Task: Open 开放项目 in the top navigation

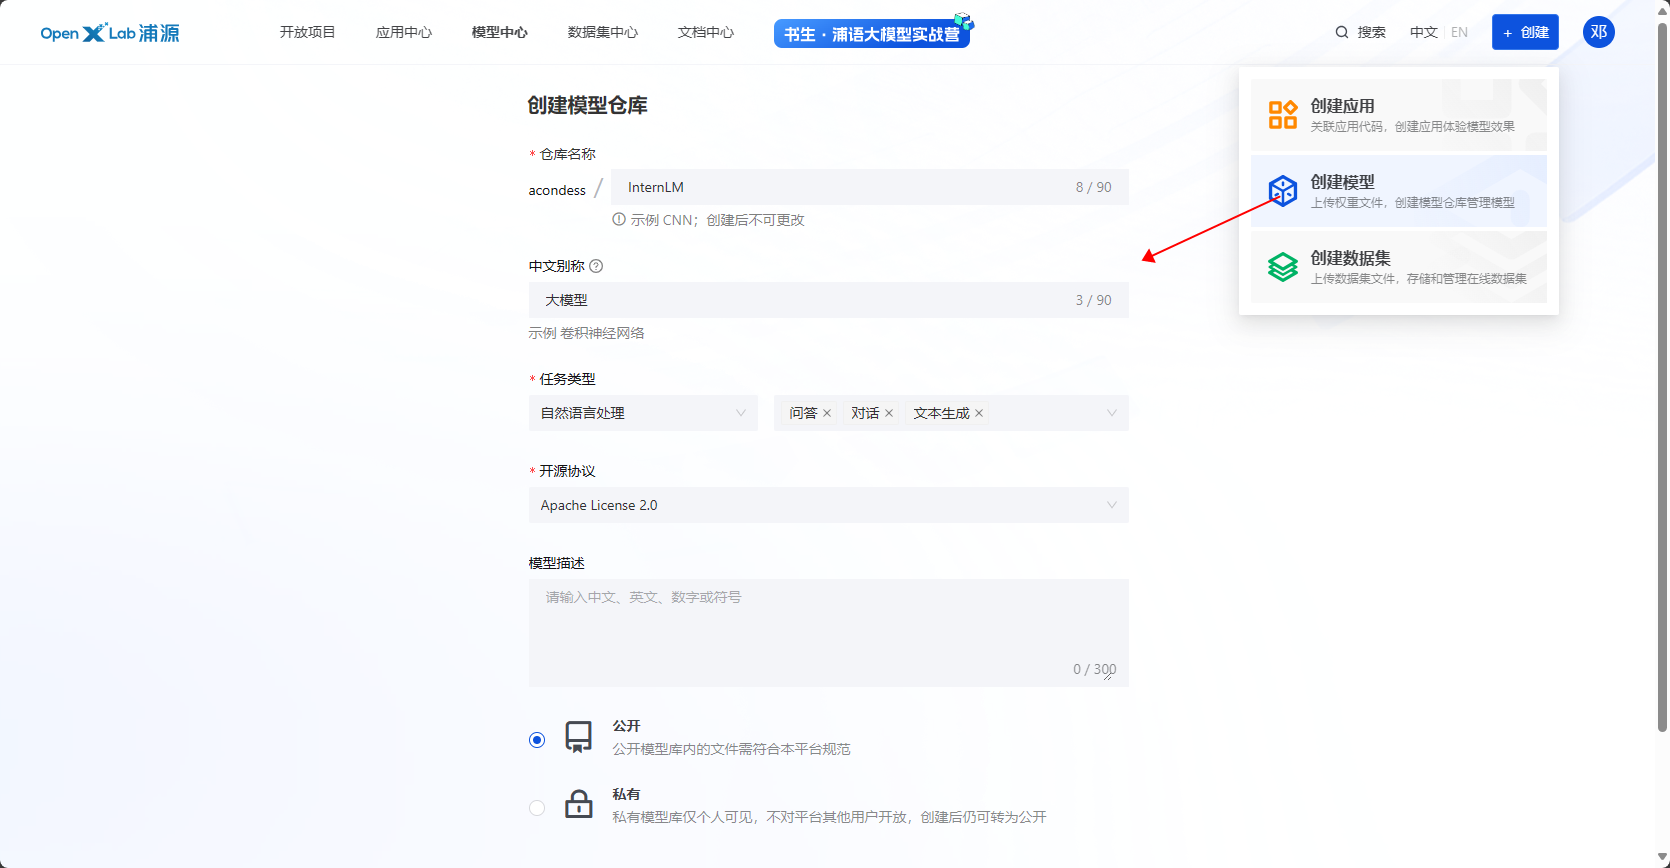Action: (308, 32)
